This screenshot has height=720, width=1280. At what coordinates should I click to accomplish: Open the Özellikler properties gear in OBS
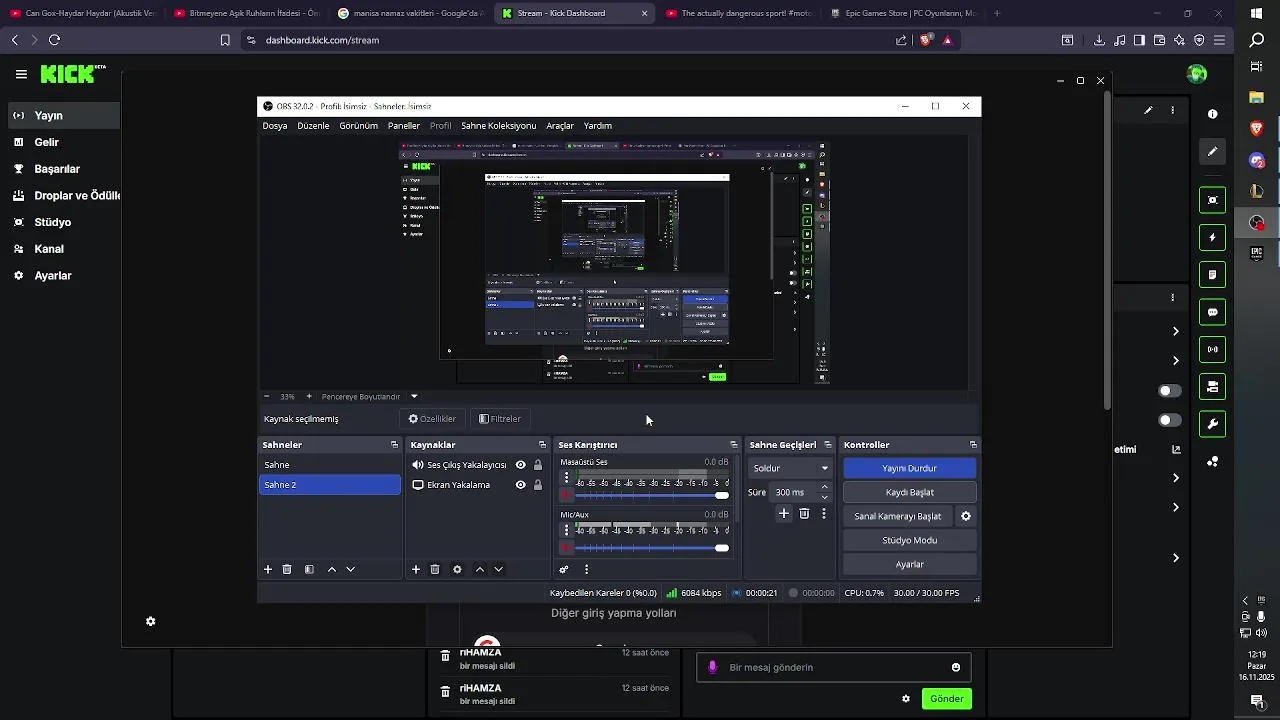click(432, 419)
